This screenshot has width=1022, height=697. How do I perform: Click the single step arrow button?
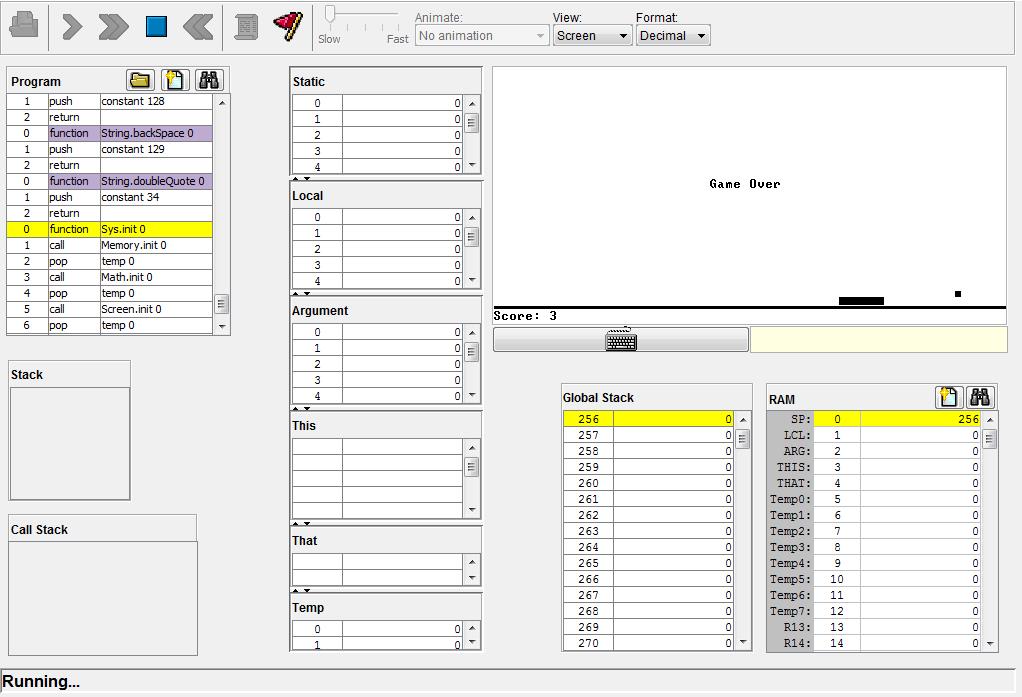(x=72, y=27)
